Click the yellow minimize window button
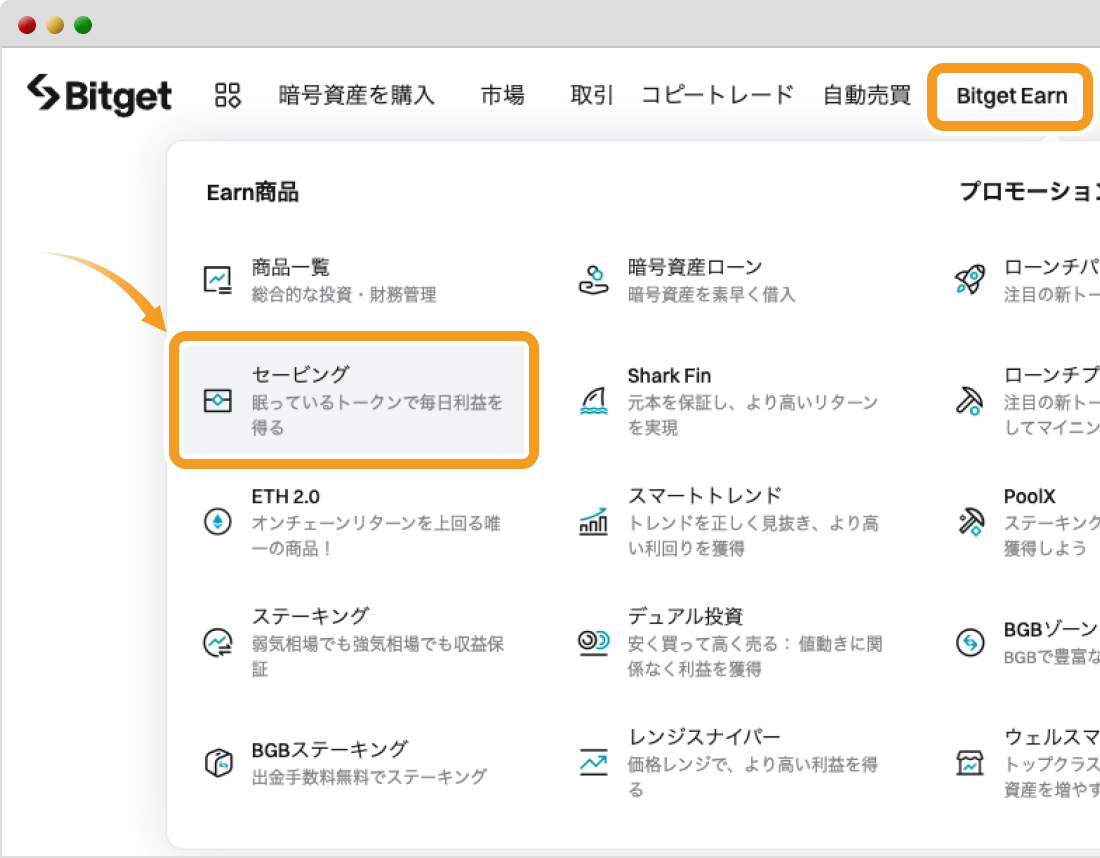This screenshot has height=858, width=1100. (x=55, y=25)
